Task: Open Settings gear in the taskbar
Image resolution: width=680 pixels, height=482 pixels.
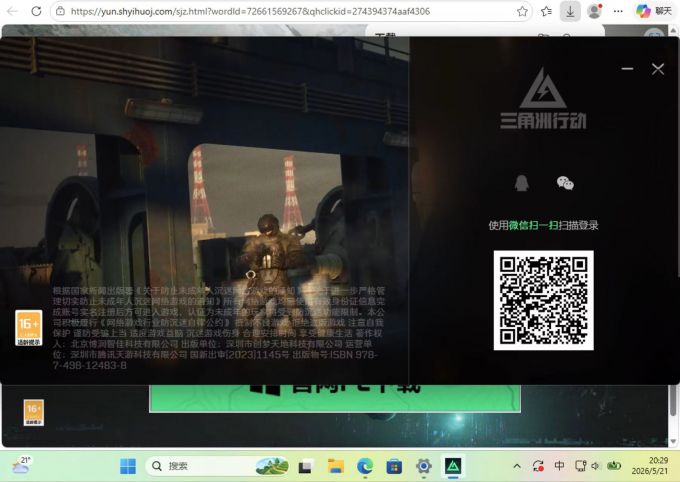Action: coord(424,466)
